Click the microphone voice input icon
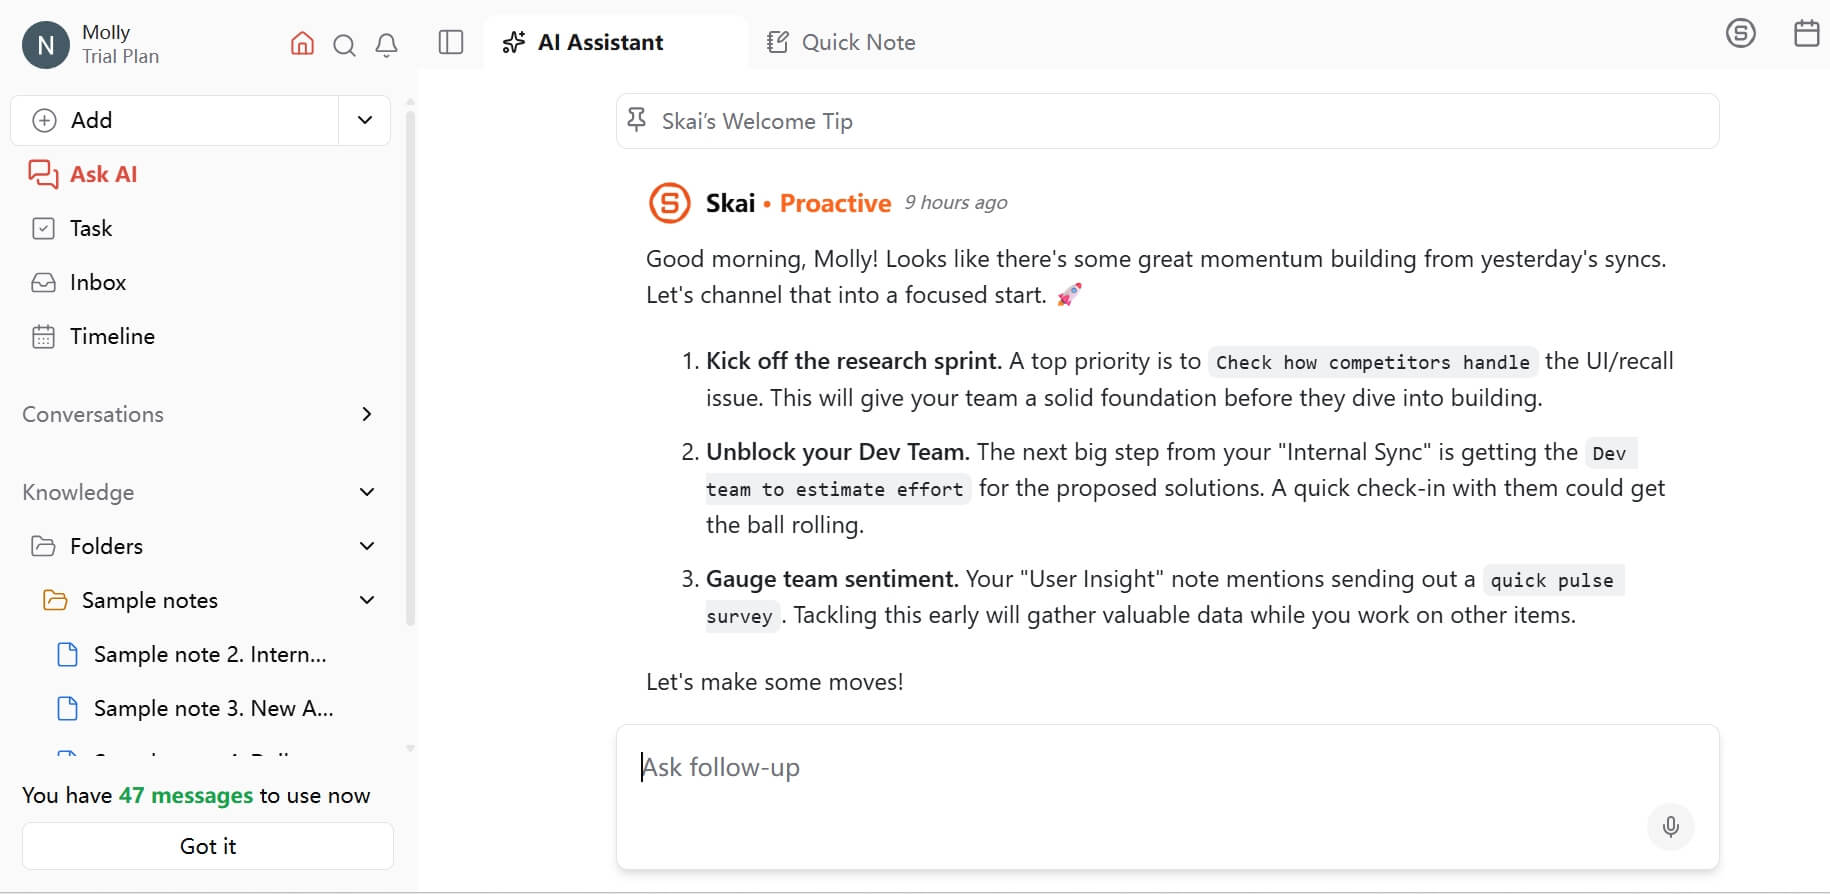 1670,826
